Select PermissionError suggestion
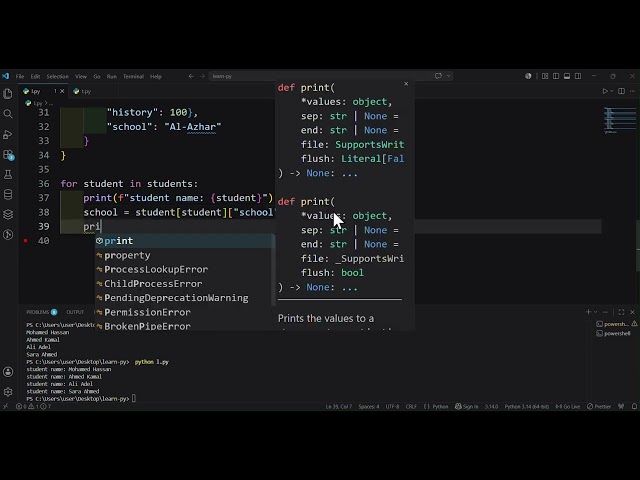 (x=184, y=312)
